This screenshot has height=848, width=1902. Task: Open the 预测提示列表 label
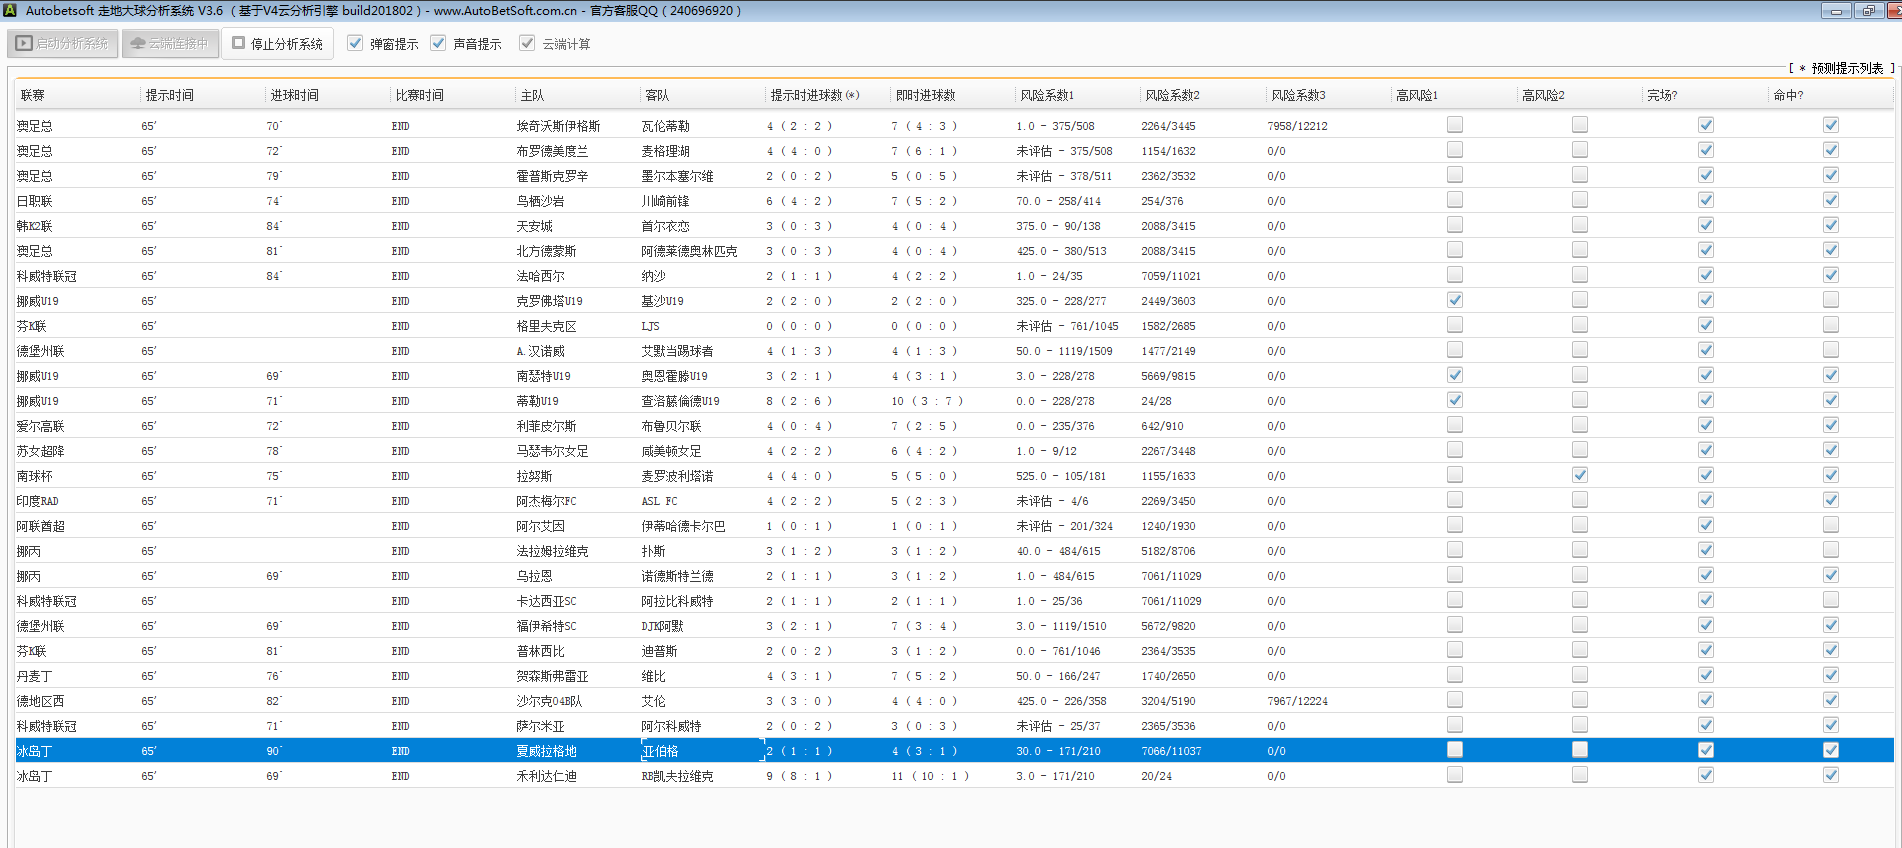click(x=1846, y=68)
